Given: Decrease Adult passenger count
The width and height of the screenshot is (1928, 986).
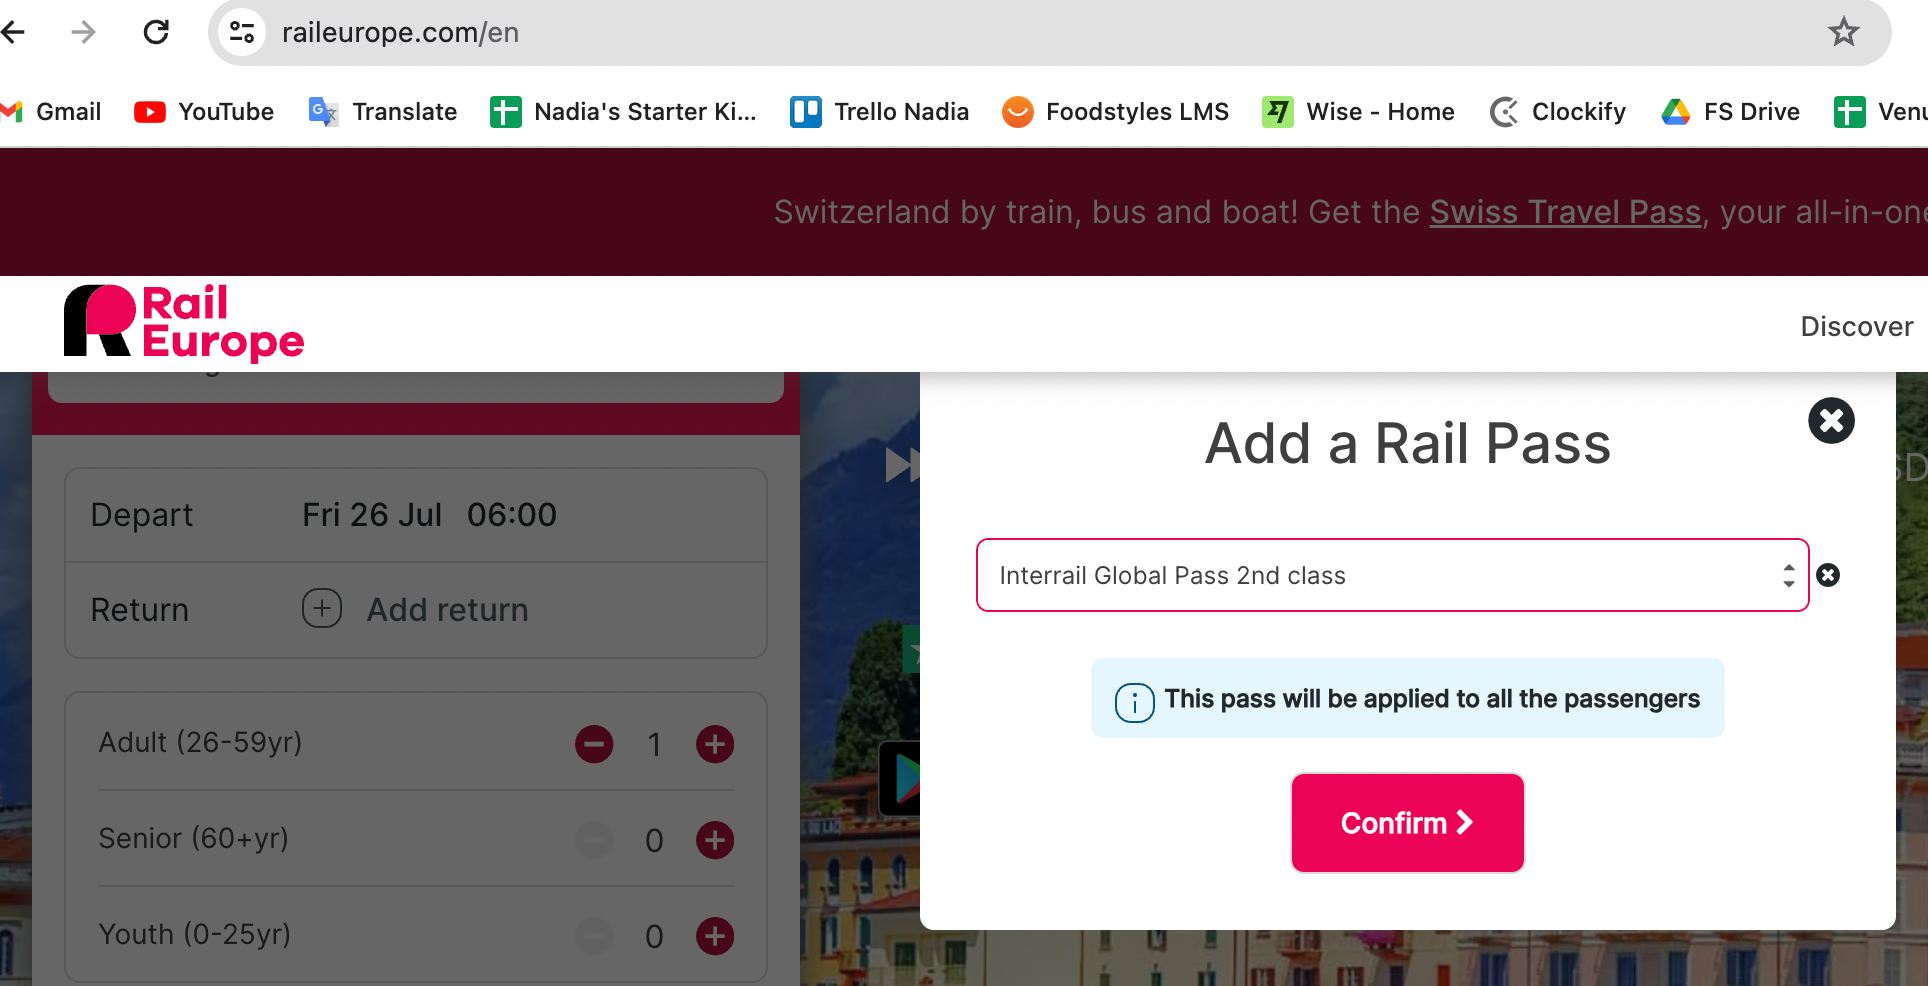Looking at the screenshot, I should pos(594,744).
